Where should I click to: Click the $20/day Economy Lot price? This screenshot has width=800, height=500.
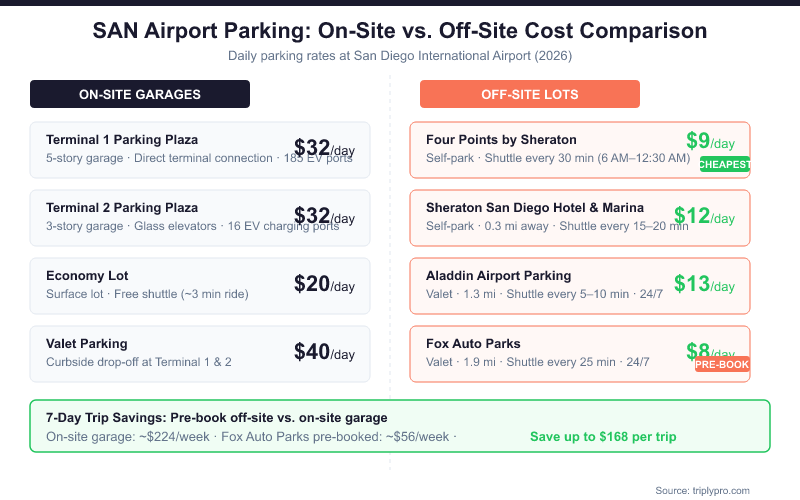(x=324, y=285)
